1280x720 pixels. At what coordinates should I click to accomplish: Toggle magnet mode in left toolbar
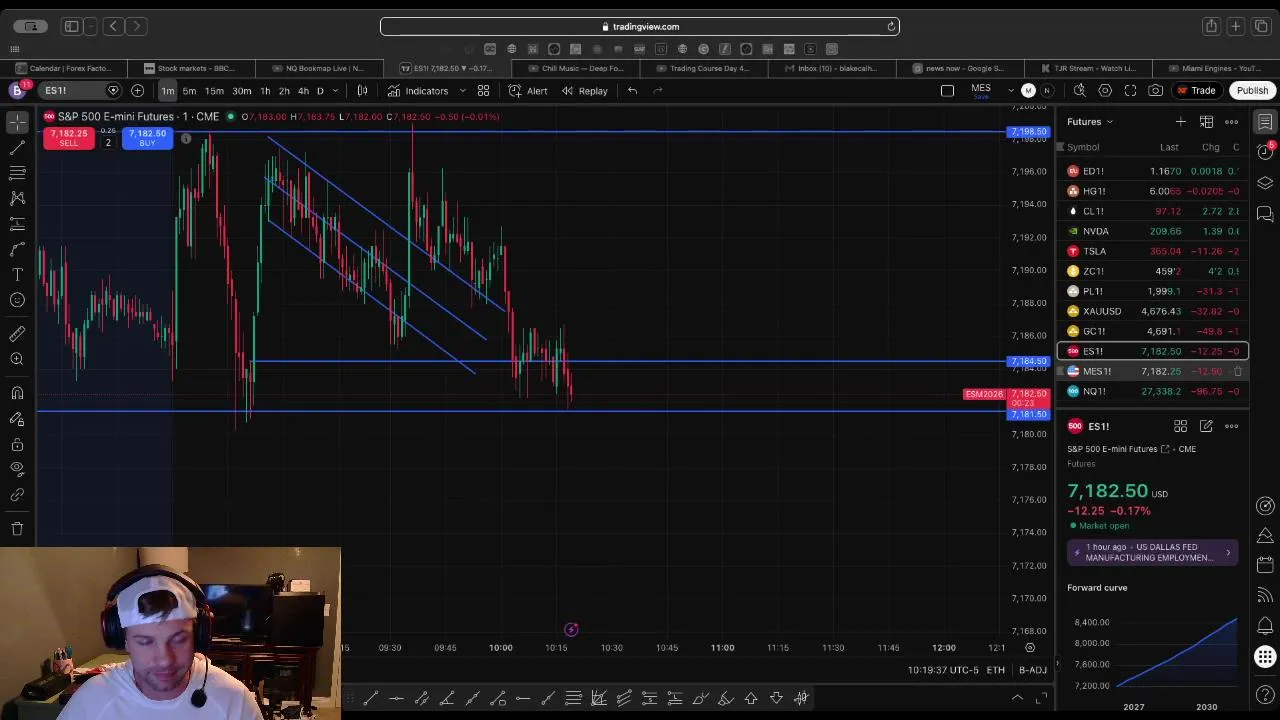coord(17,392)
